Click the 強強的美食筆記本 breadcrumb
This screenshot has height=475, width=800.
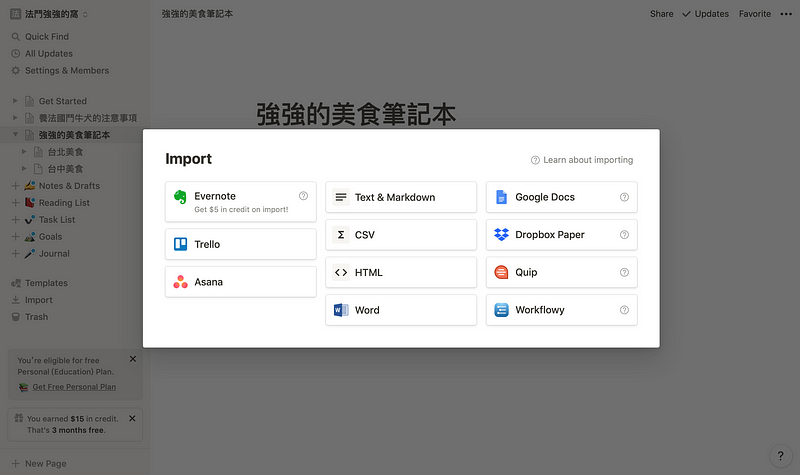tap(197, 14)
